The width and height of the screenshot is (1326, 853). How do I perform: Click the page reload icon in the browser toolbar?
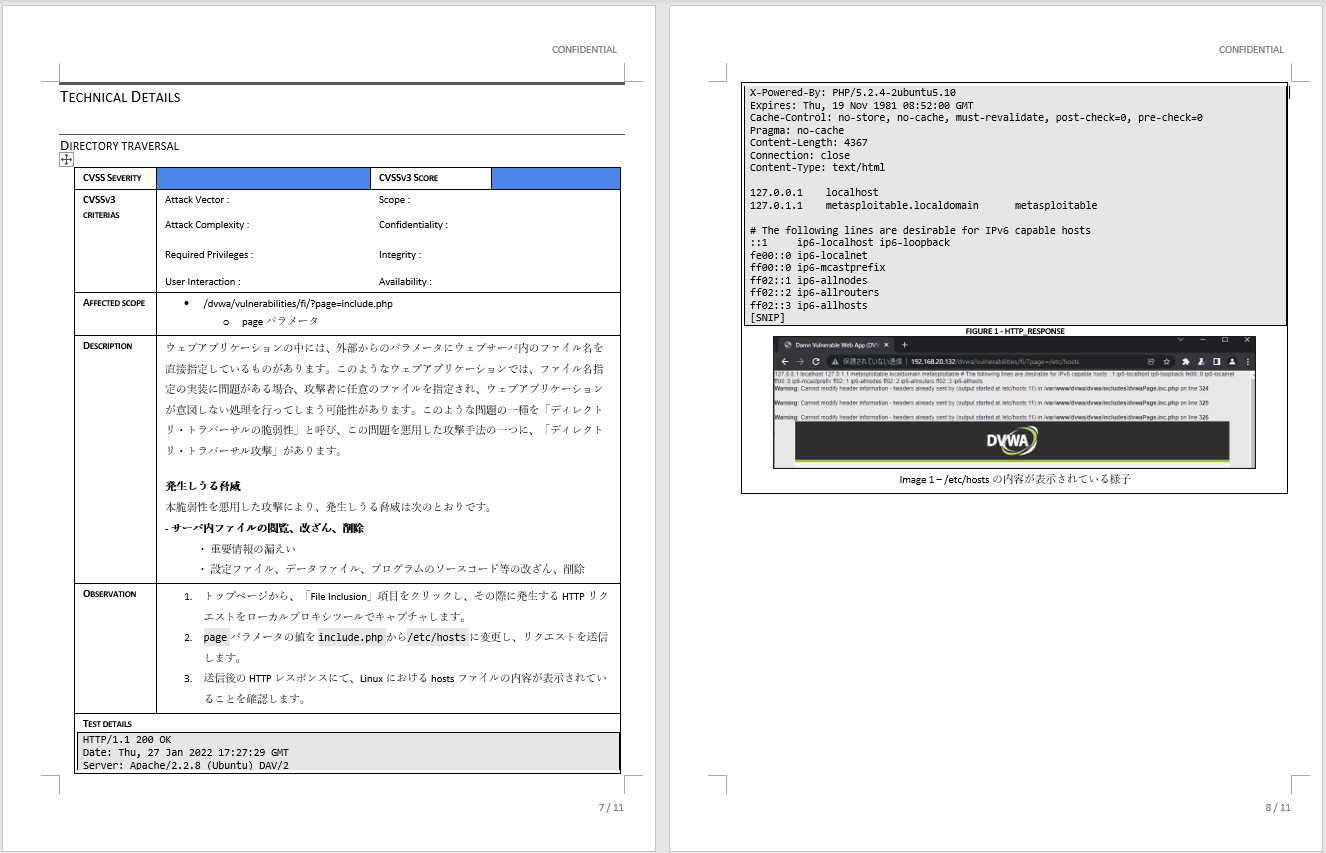(x=817, y=361)
